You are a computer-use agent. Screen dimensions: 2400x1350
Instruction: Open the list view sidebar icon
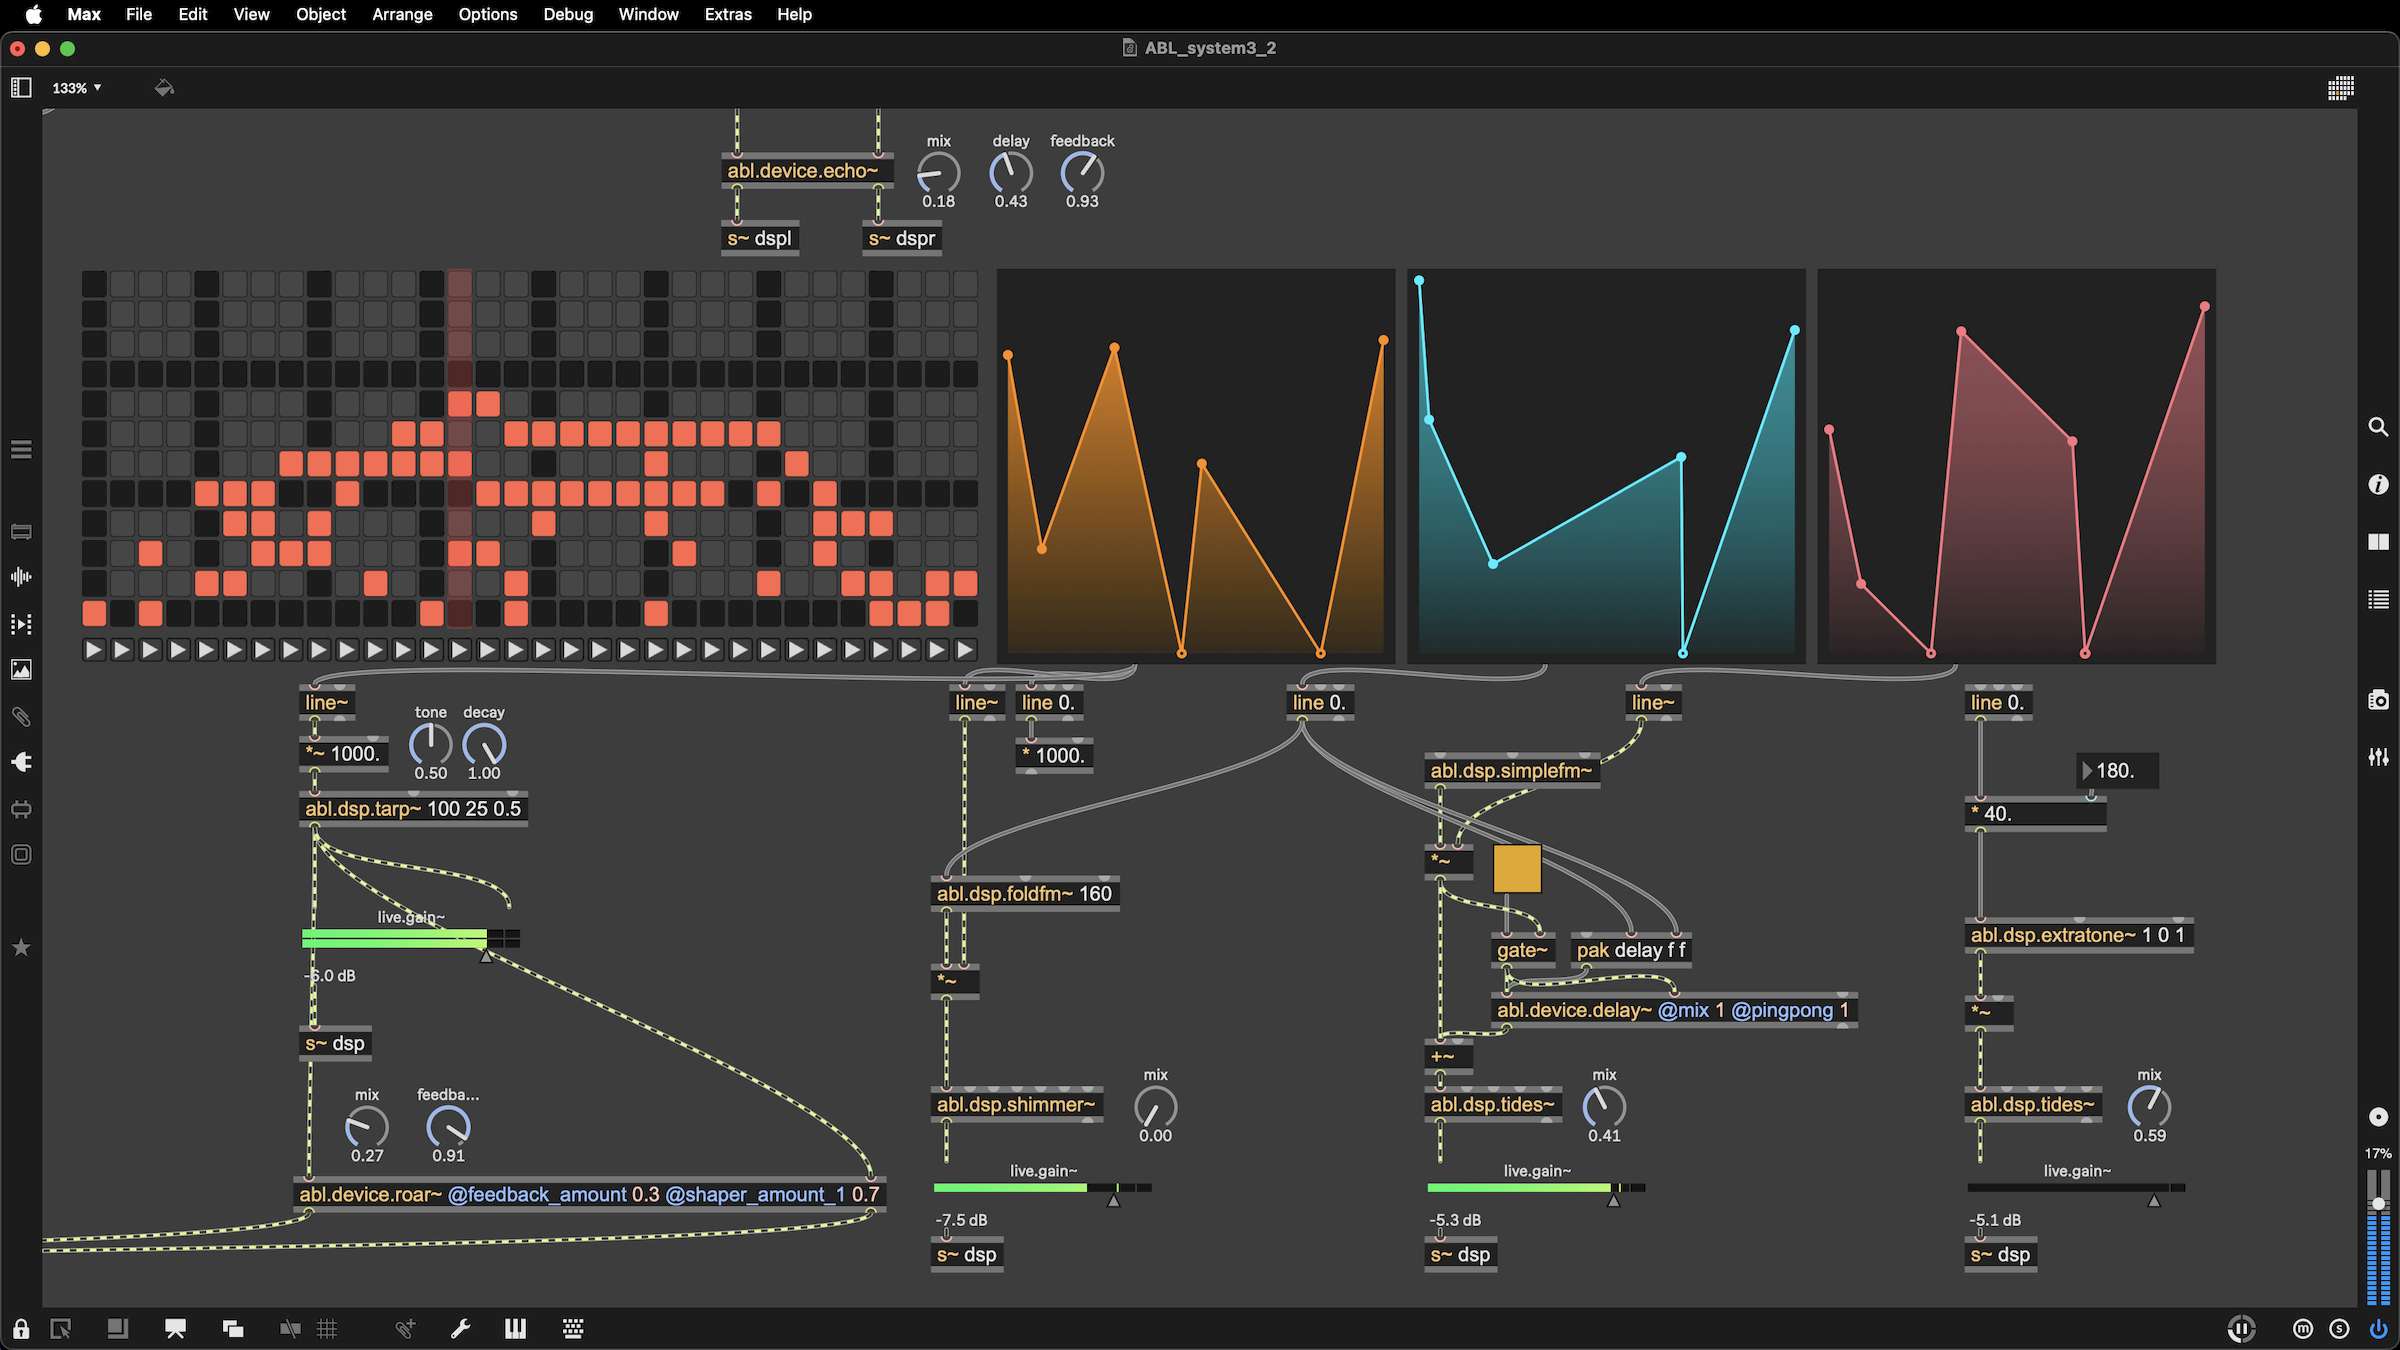[2378, 599]
